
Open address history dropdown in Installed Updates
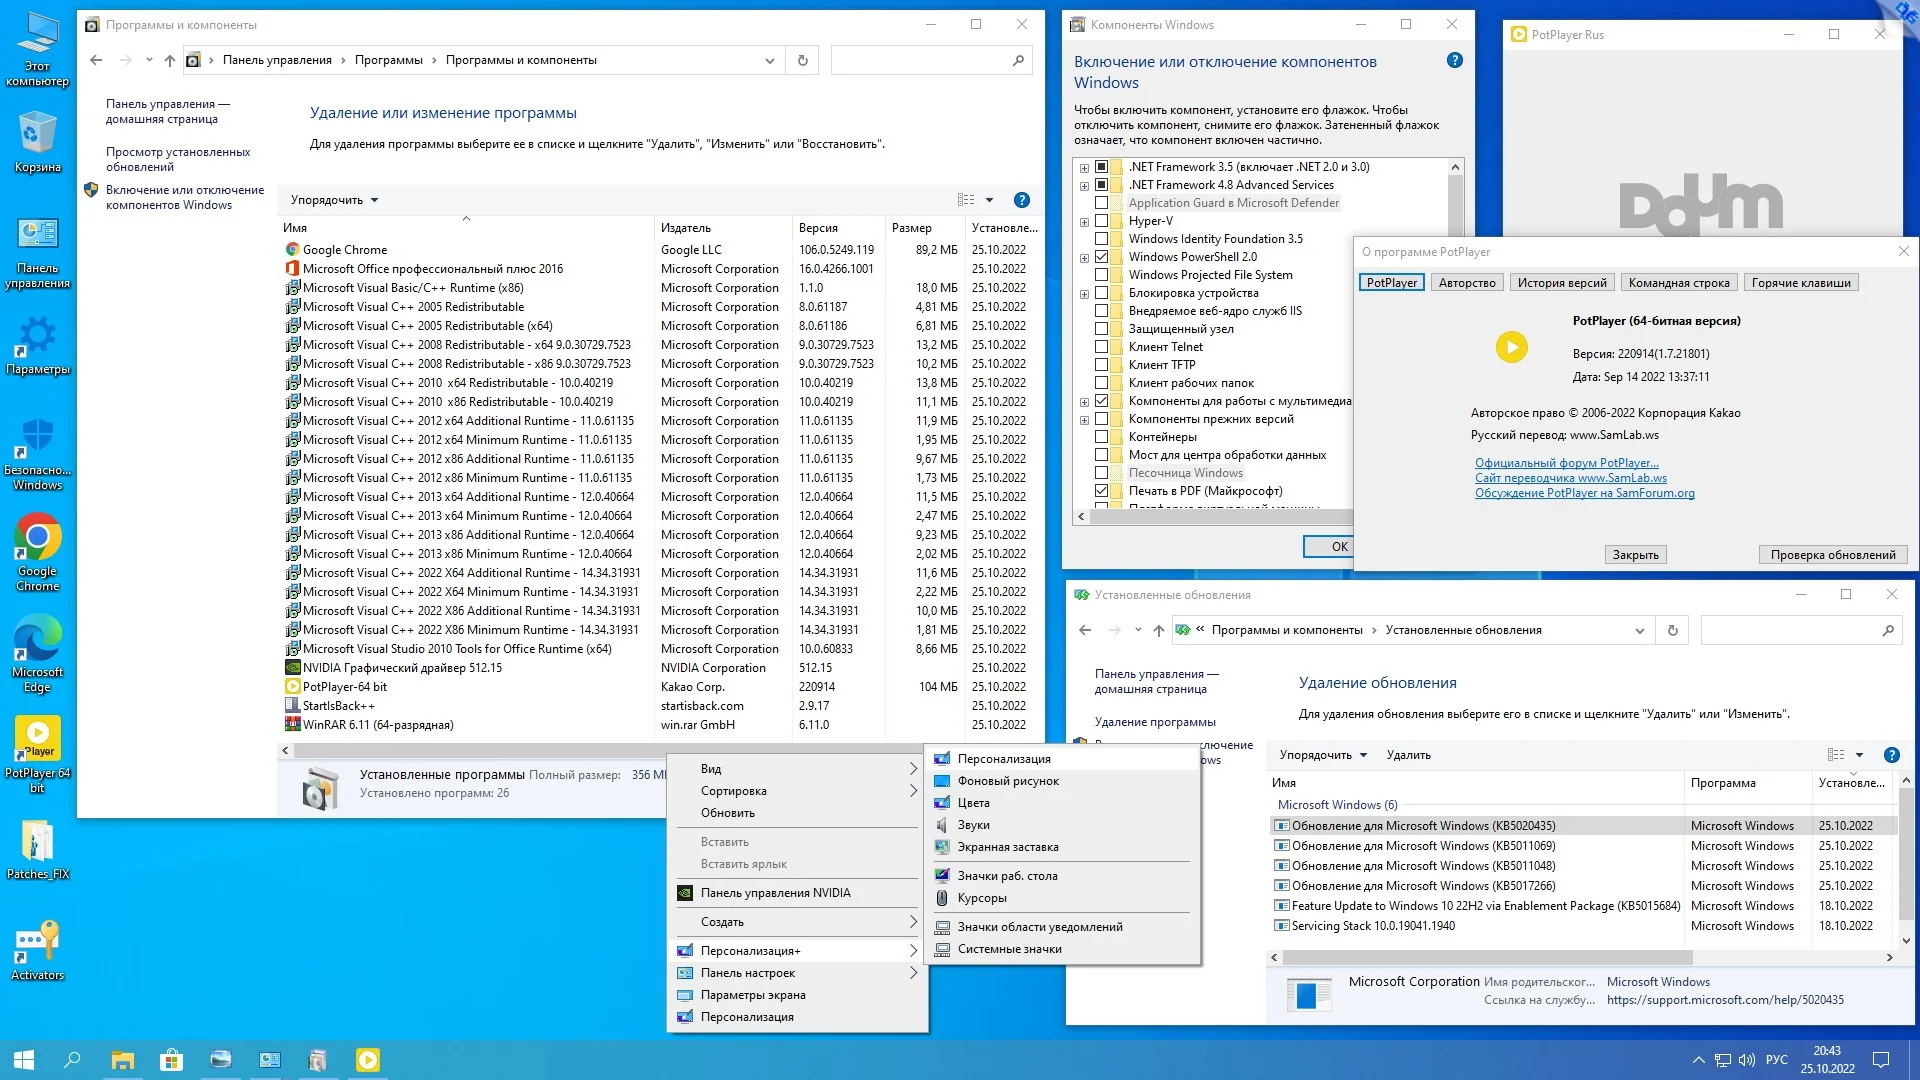click(x=1639, y=630)
